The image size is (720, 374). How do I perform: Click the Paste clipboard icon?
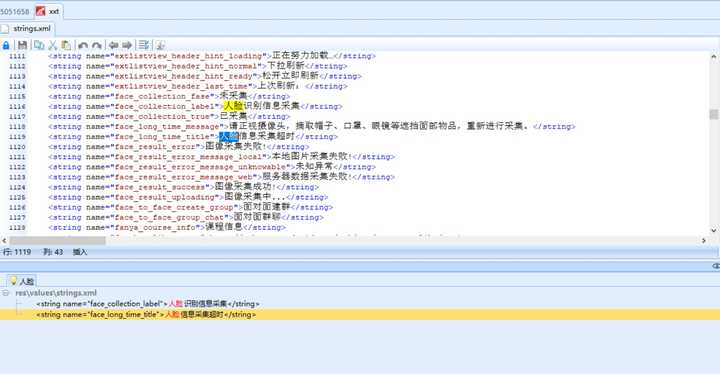click(66, 45)
